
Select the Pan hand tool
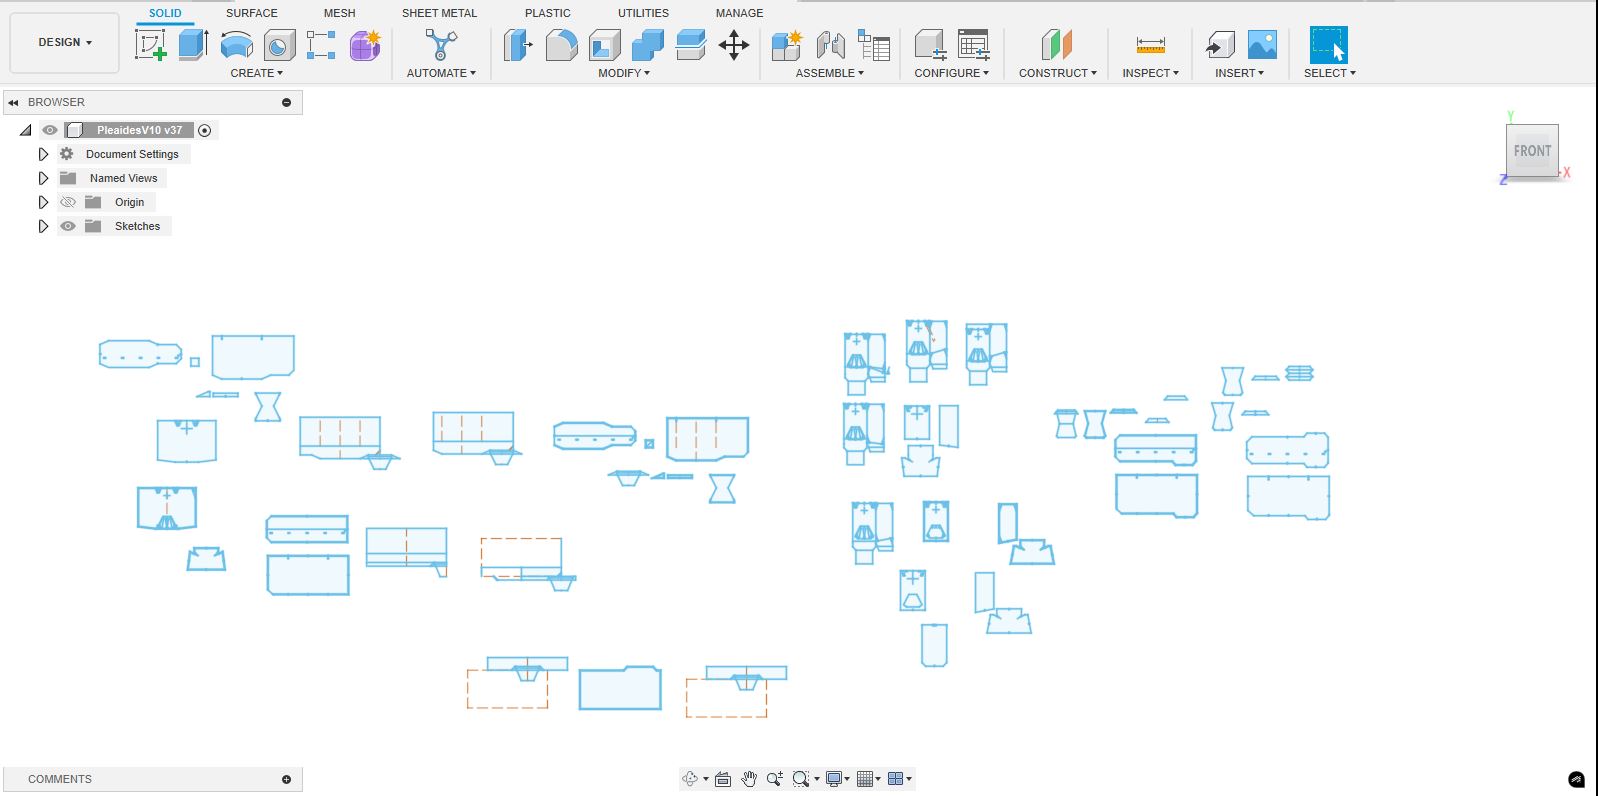click(749, 779)
